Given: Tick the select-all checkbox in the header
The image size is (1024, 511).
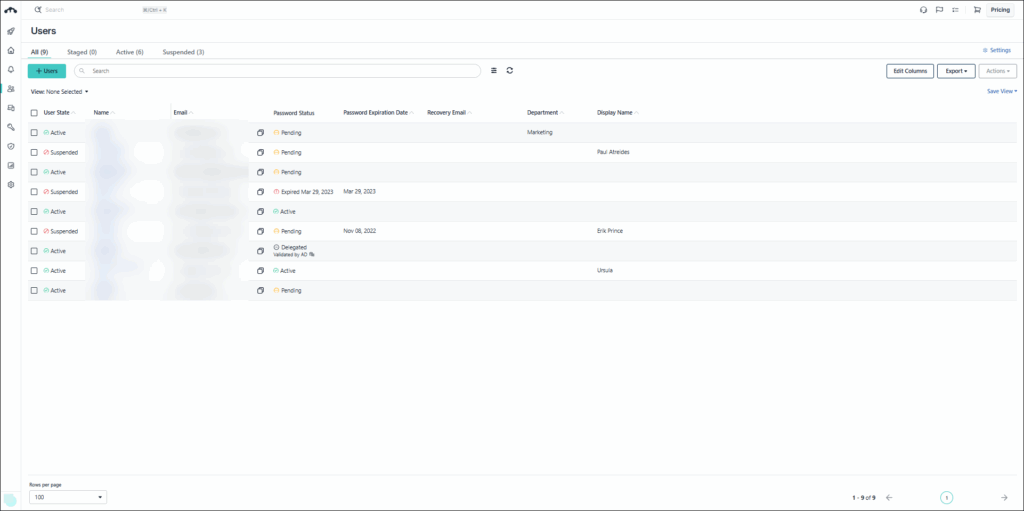Looking at the screenshot, I should pos(34,113).
